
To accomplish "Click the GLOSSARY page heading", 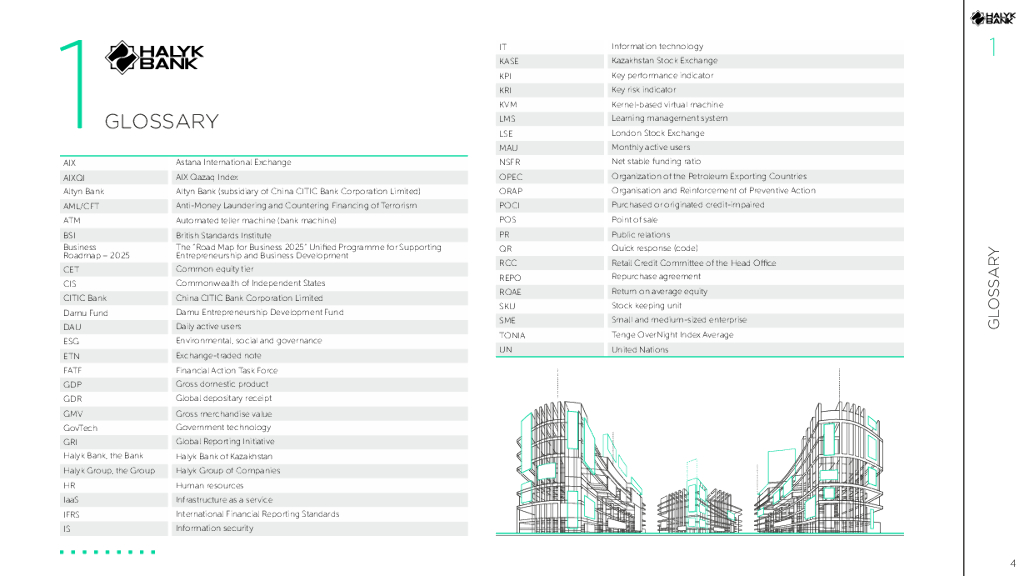I will pos(161,121).
